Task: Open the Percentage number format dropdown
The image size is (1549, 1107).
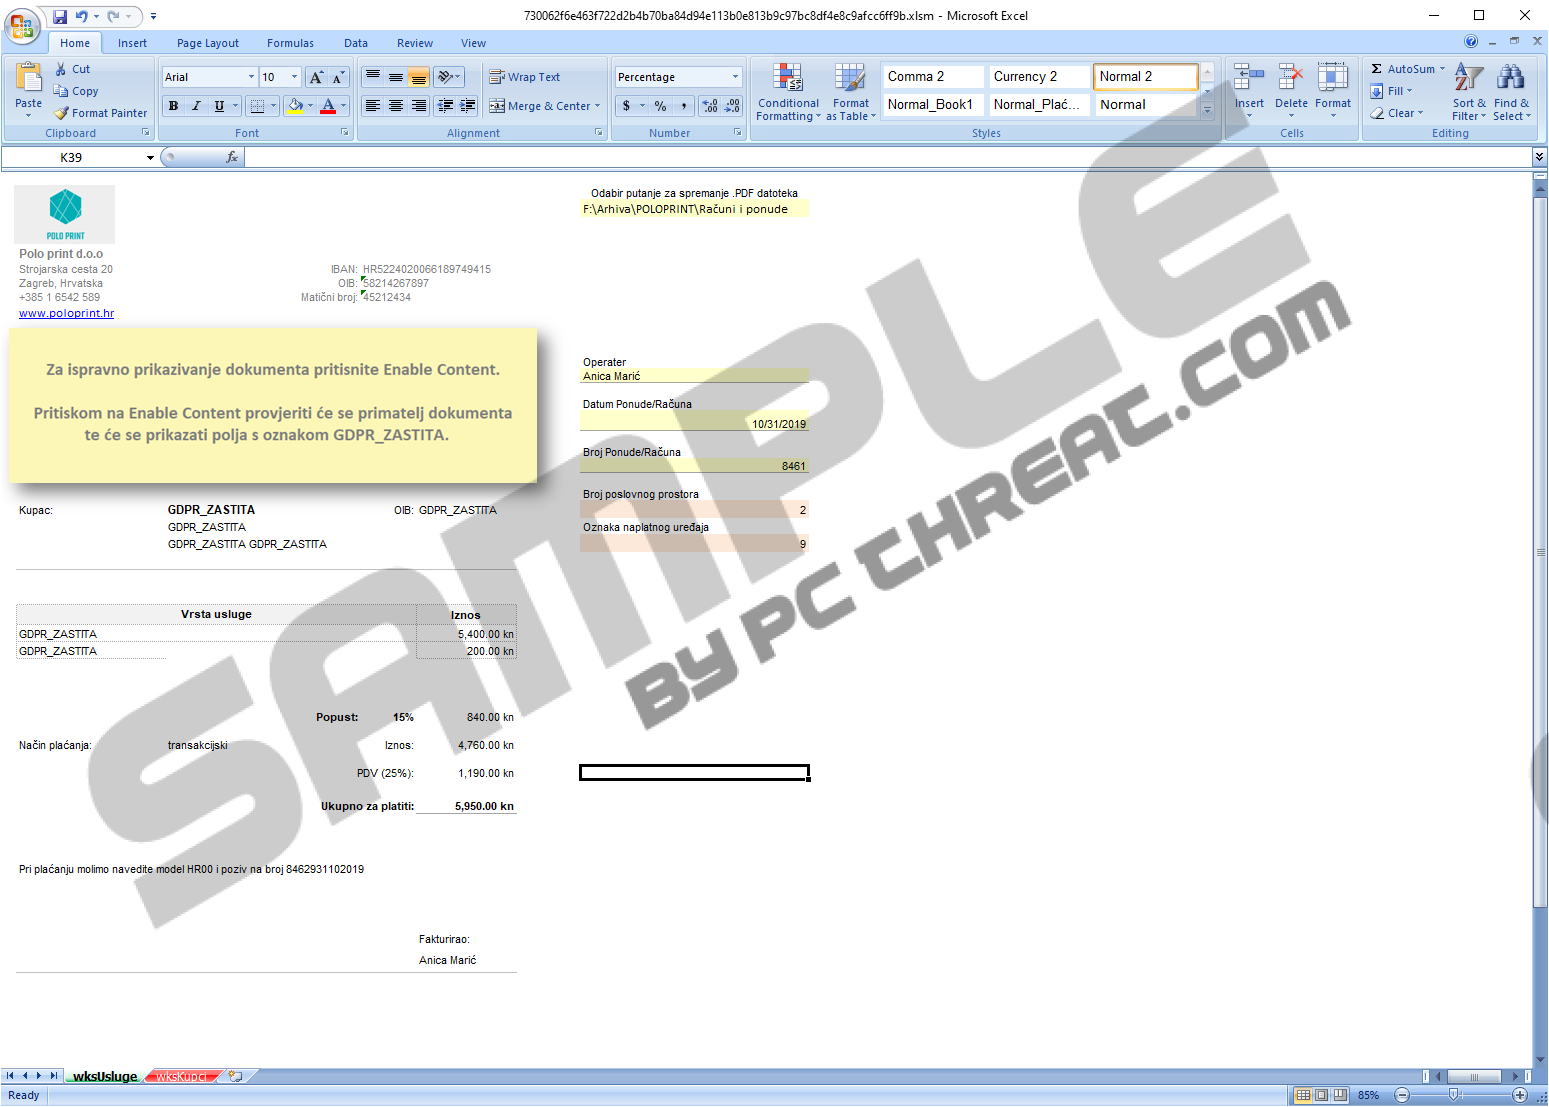Action: [735, 77]
